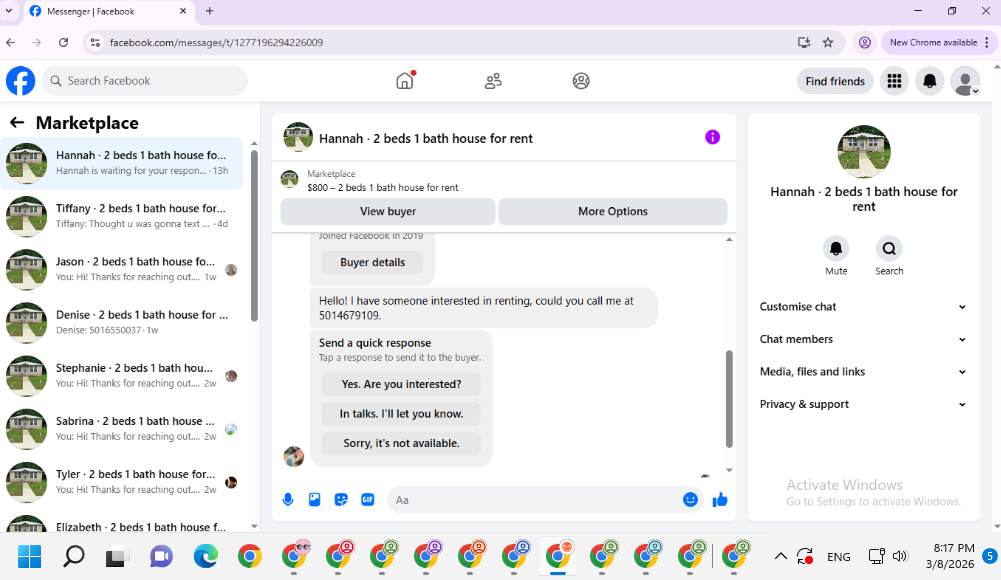
Task: Open the account profile avatar menu
Action: (965, 81)
